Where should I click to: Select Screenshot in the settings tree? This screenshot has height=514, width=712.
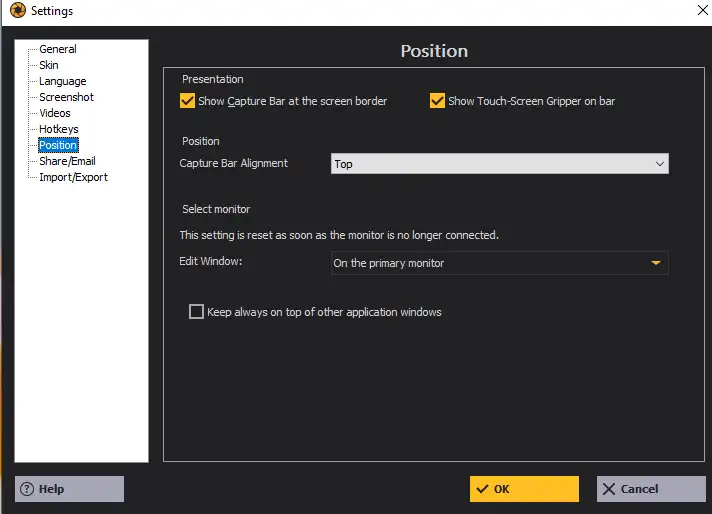66,97
